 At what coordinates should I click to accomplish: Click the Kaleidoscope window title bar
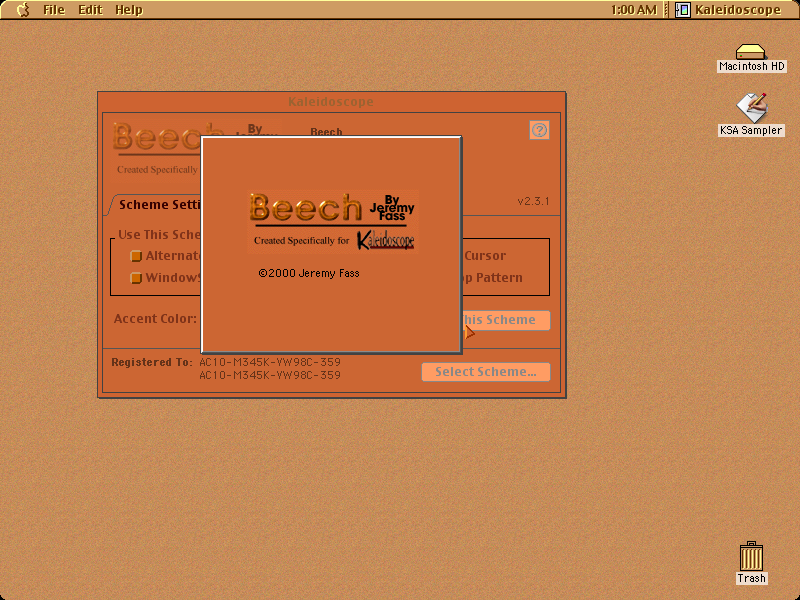(x=332, y=102)
